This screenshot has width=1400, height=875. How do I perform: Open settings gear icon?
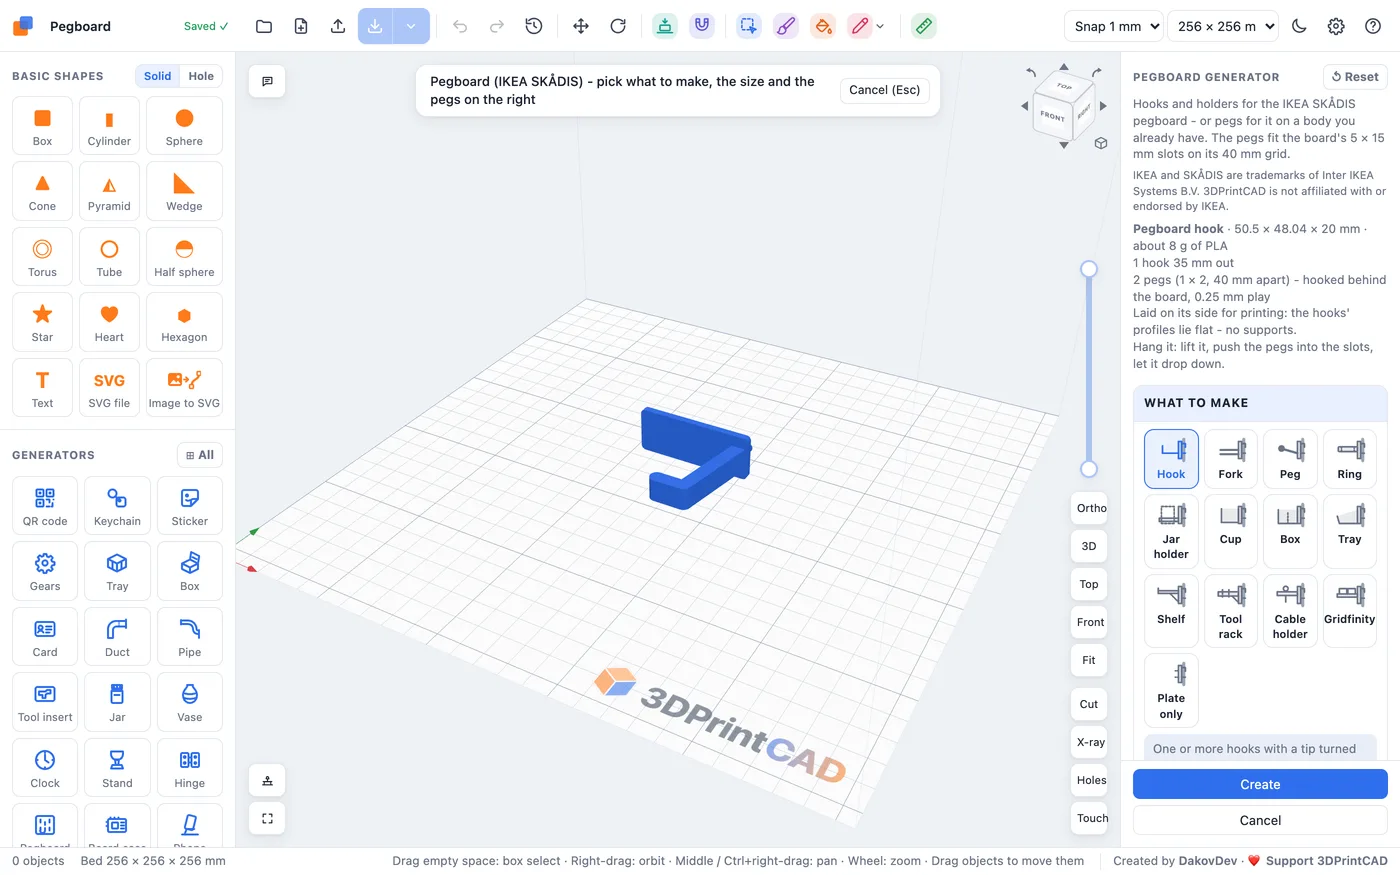coord(1336,26)
